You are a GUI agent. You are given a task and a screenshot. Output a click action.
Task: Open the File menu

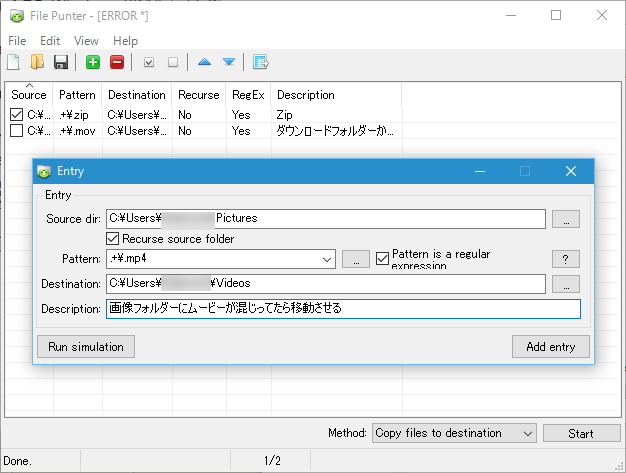17,41
